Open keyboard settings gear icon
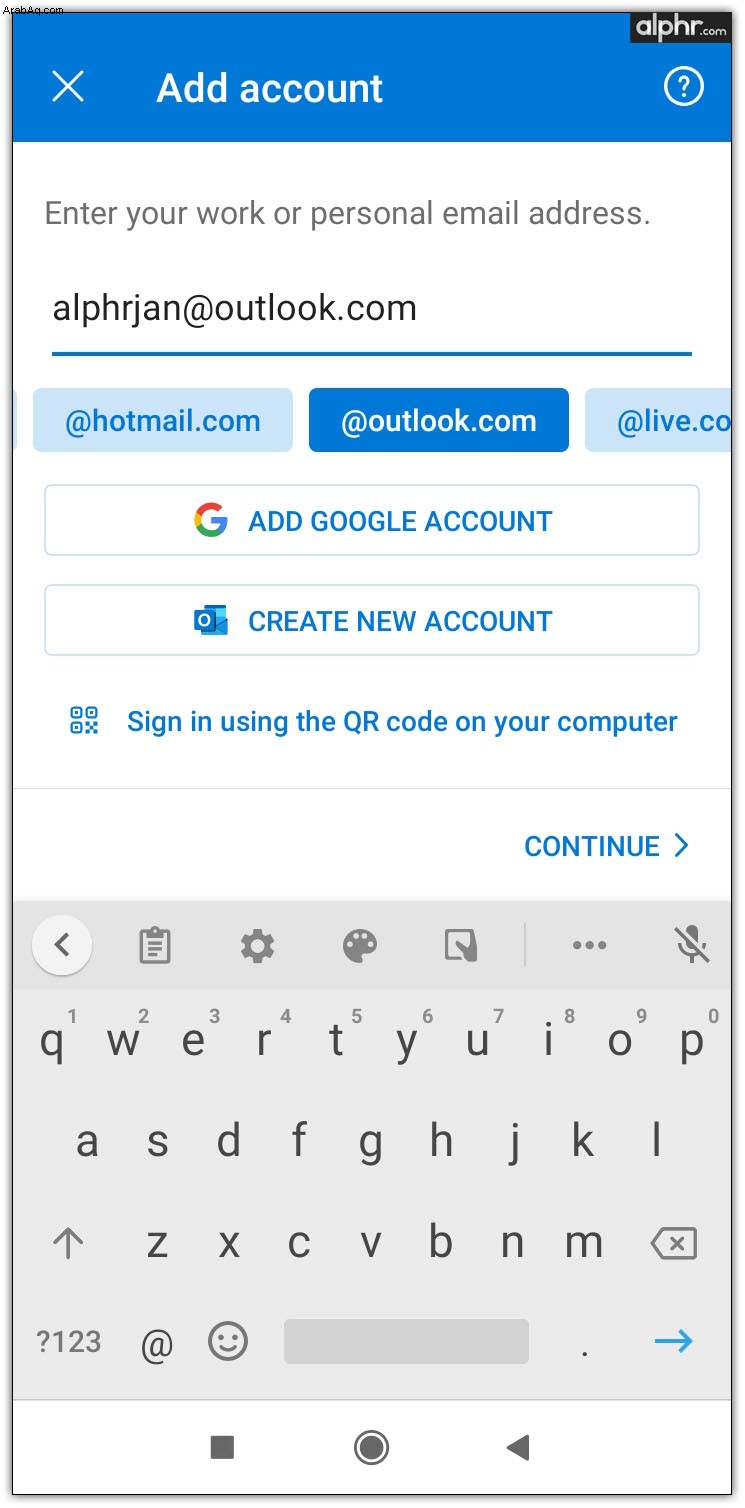 pos(257,945)
